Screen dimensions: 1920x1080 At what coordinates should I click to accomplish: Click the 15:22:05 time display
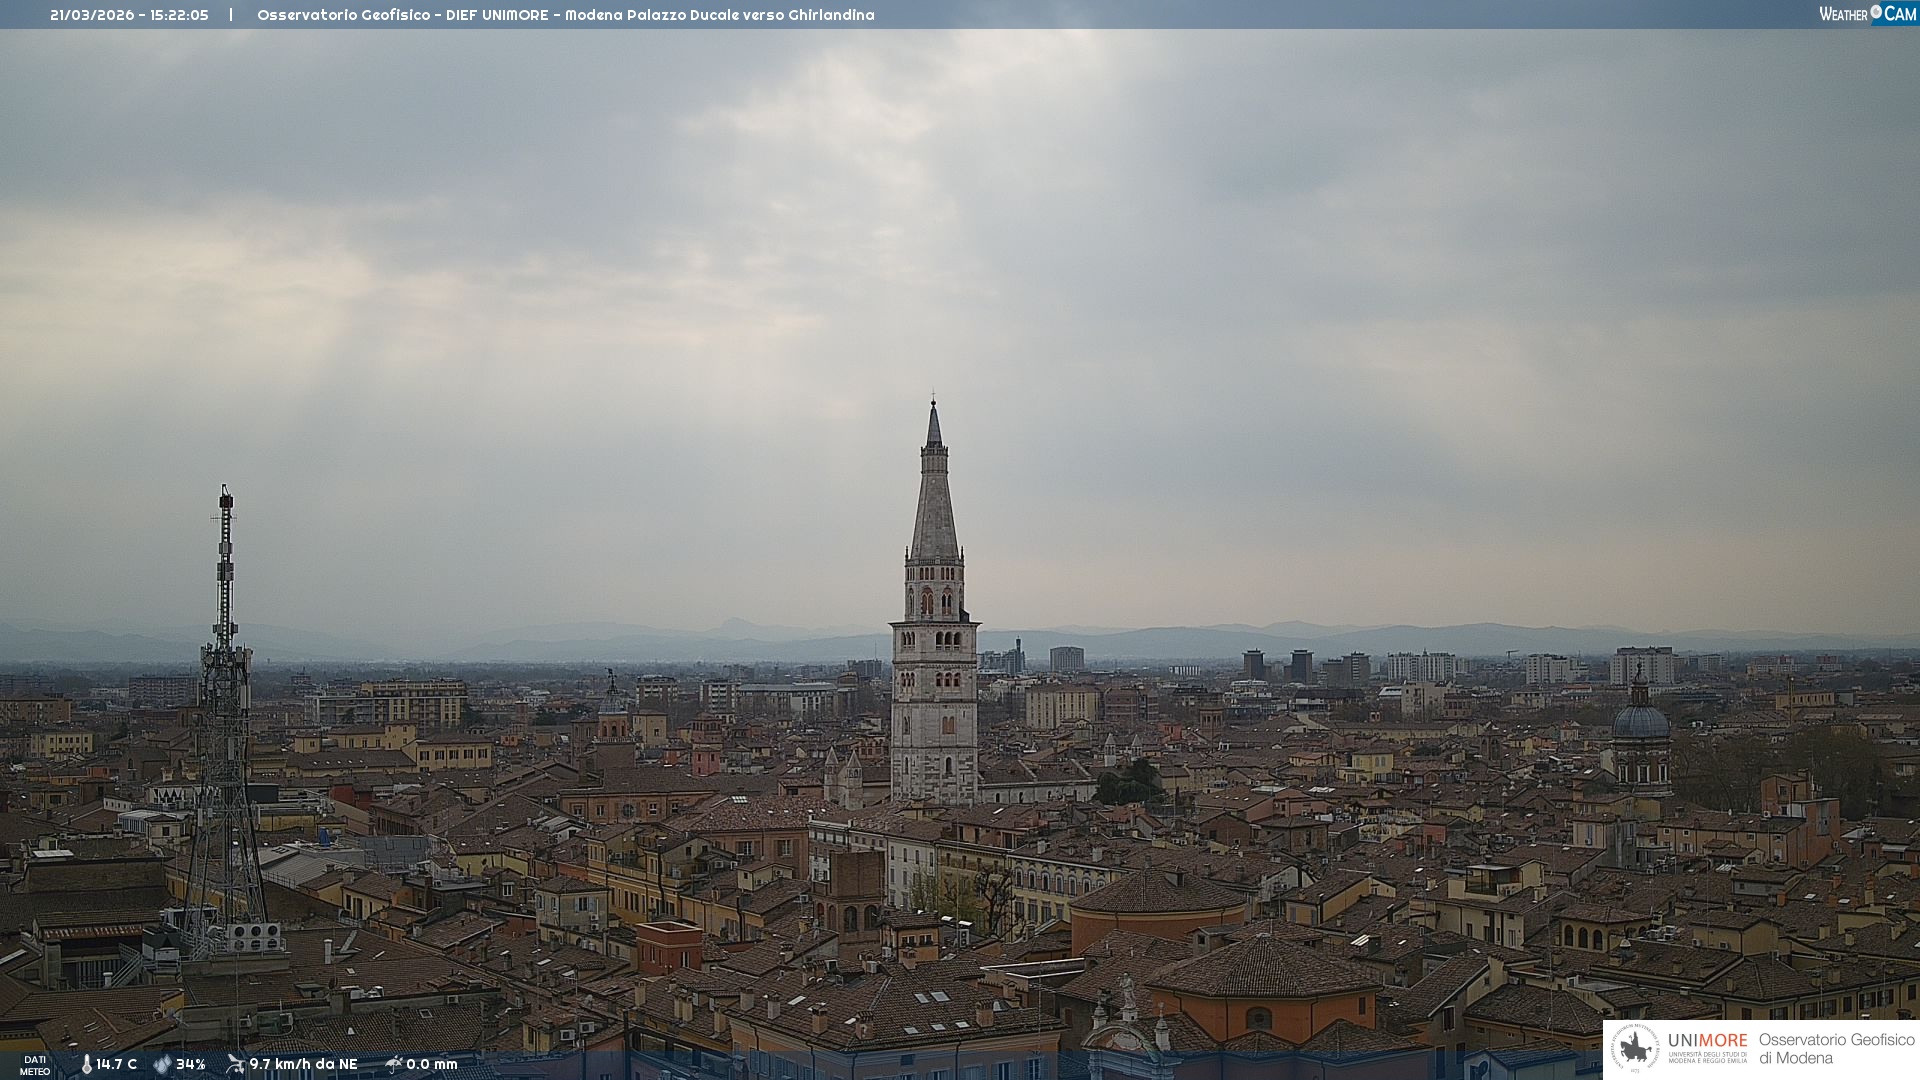tap(180, 15)
